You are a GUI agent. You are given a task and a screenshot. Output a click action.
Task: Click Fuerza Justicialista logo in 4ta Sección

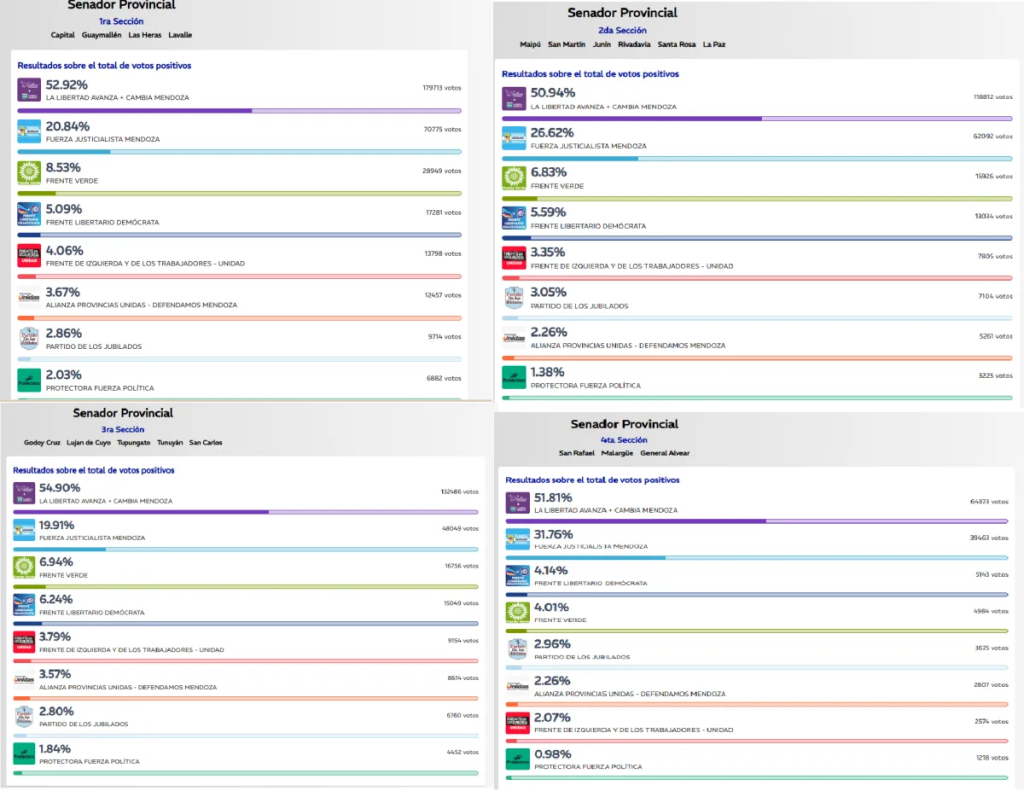coord(517,540)
